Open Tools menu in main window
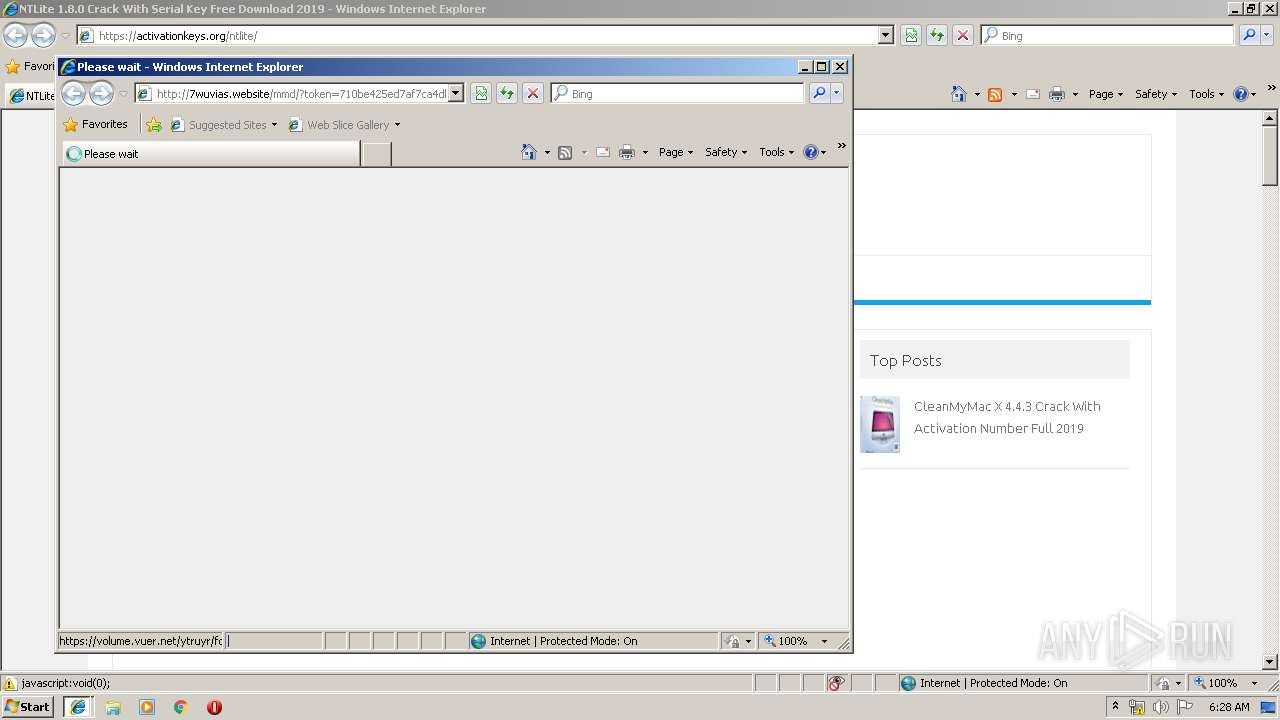Viewport: 1280px width, 720px height. (x=1207, y=94)
